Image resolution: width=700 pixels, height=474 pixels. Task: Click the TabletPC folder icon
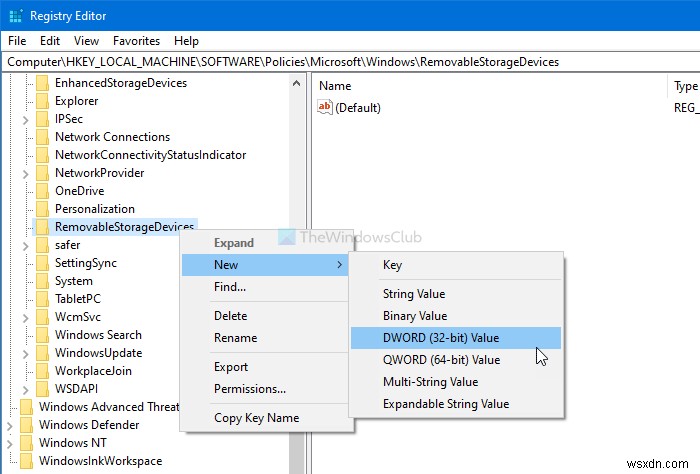click(x=42, y=299)
